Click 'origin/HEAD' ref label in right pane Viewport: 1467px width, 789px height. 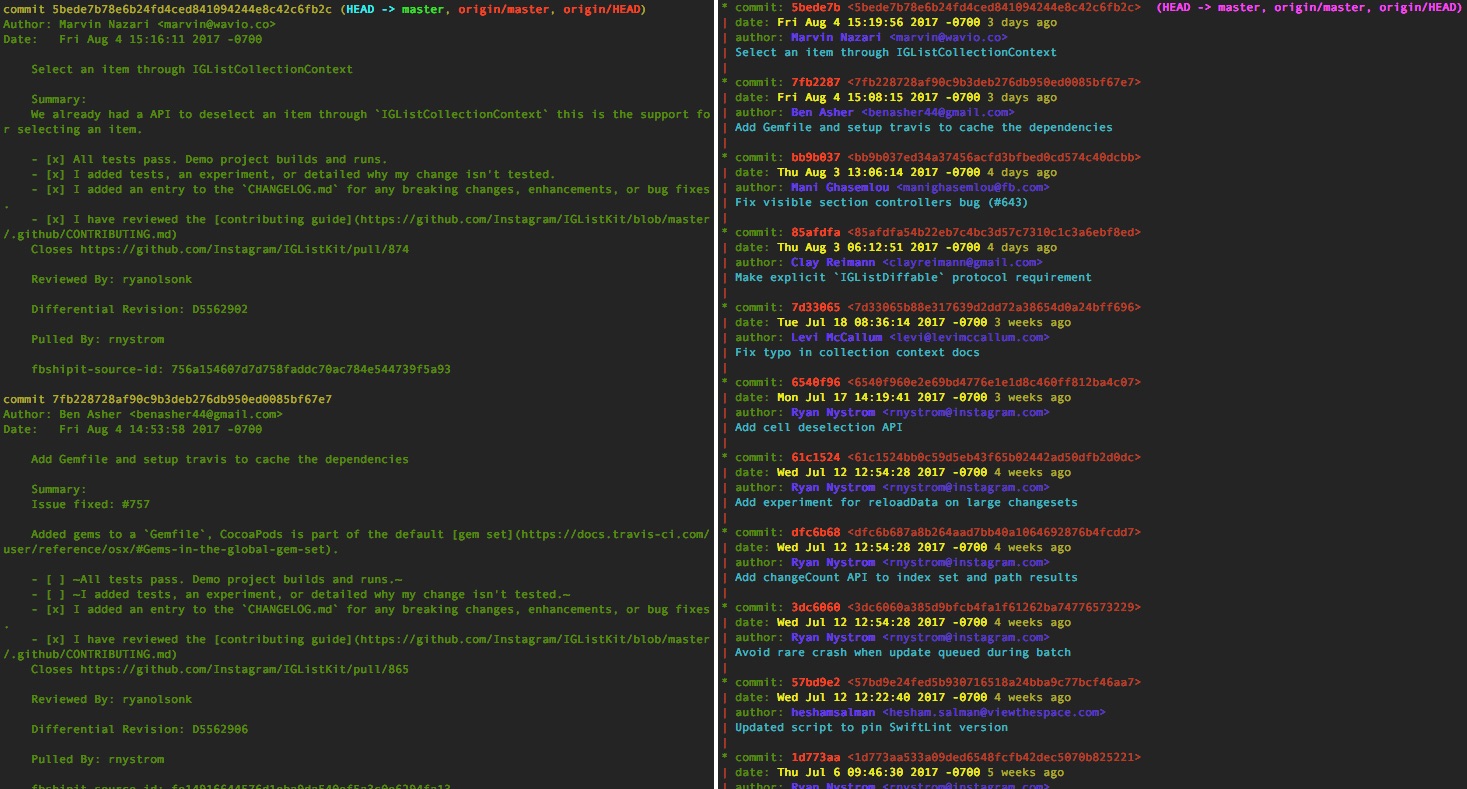coord(1417,7)
